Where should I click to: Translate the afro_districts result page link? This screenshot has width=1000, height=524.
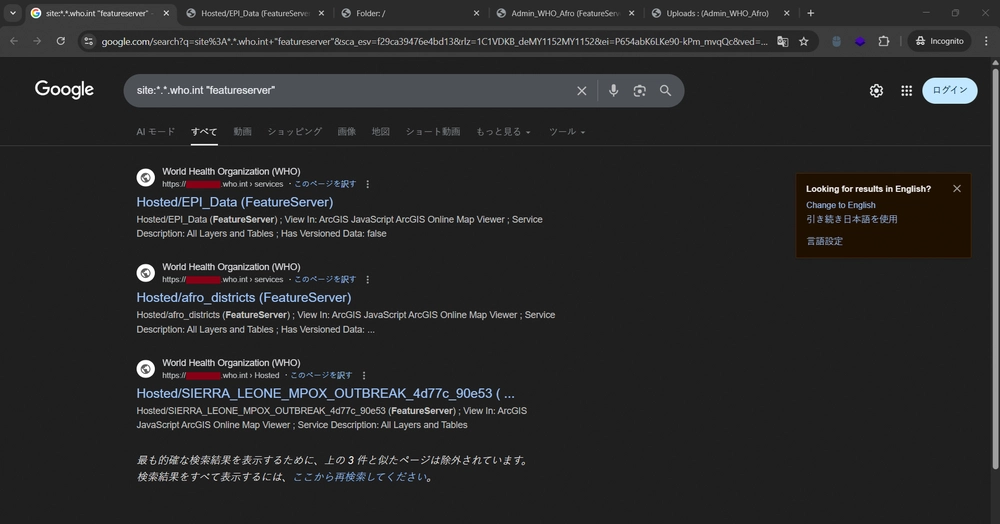(325, 279)
